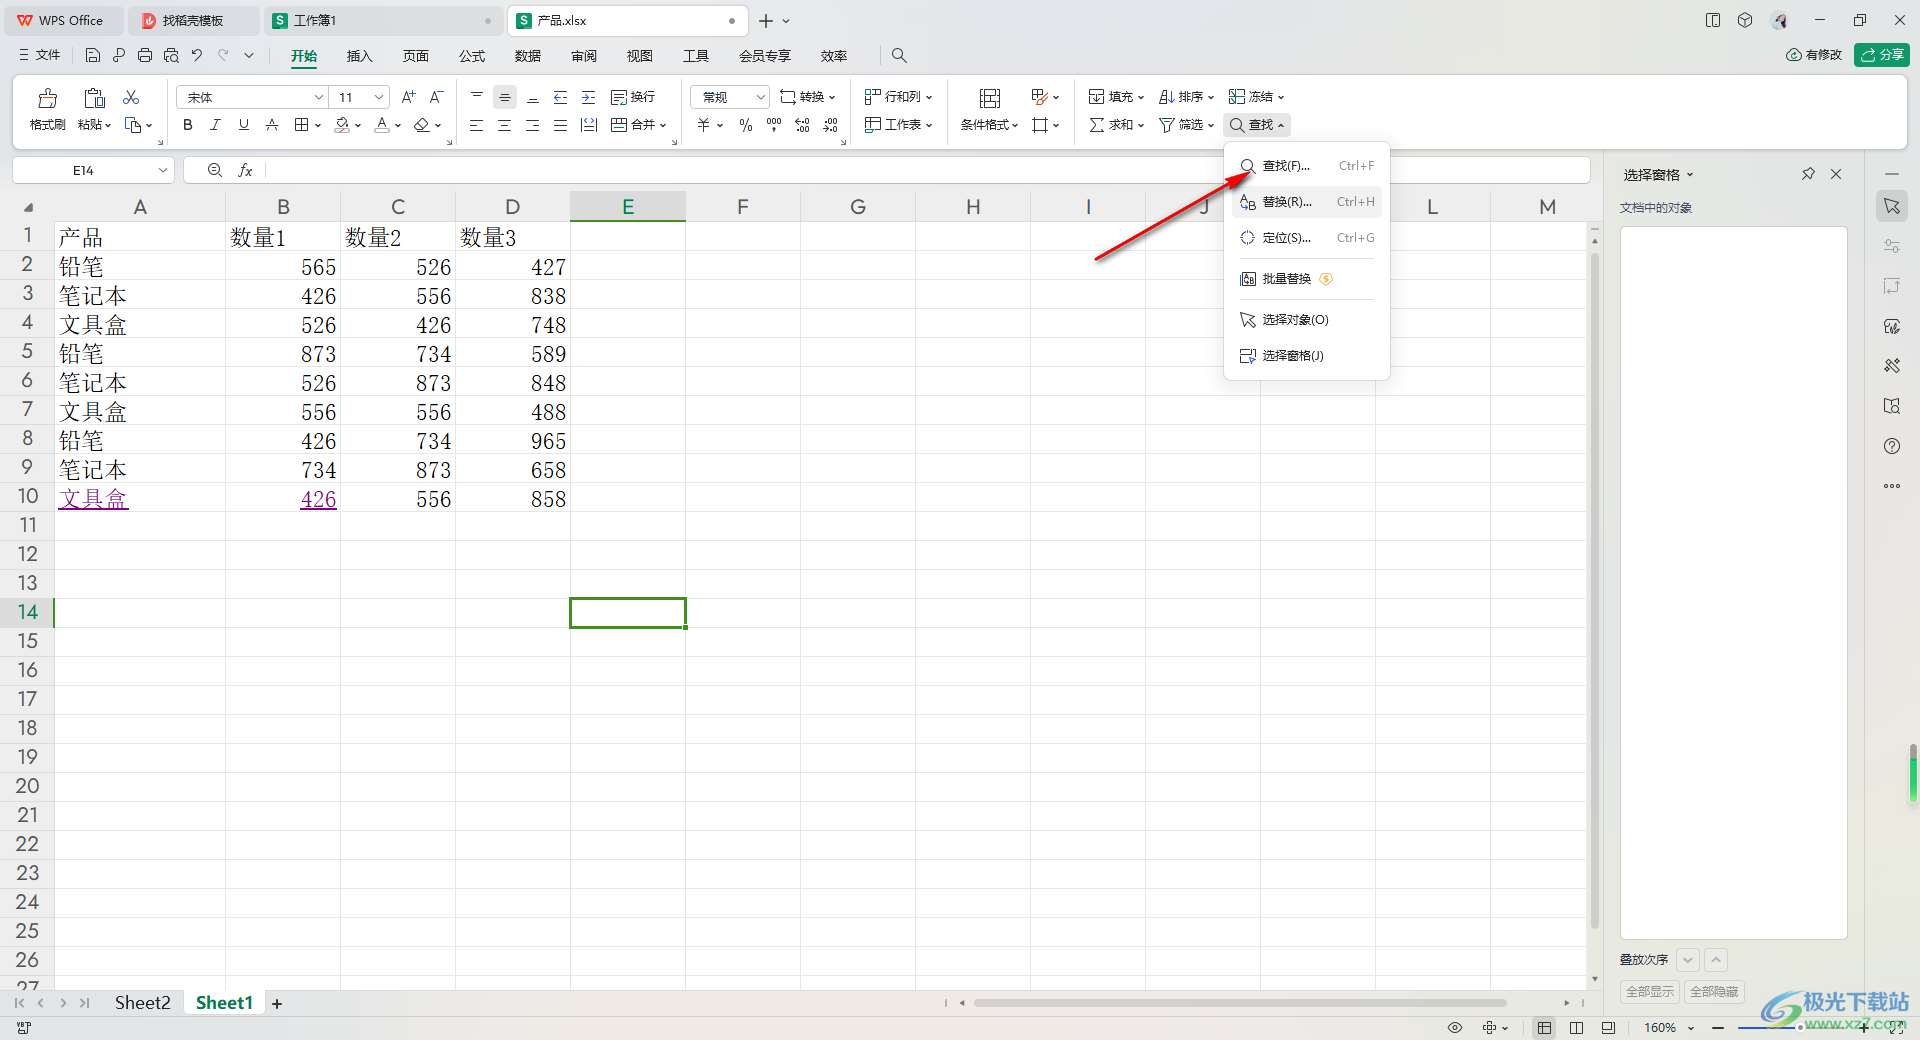Toggle Bold formatting

click(x=188, y=125)
